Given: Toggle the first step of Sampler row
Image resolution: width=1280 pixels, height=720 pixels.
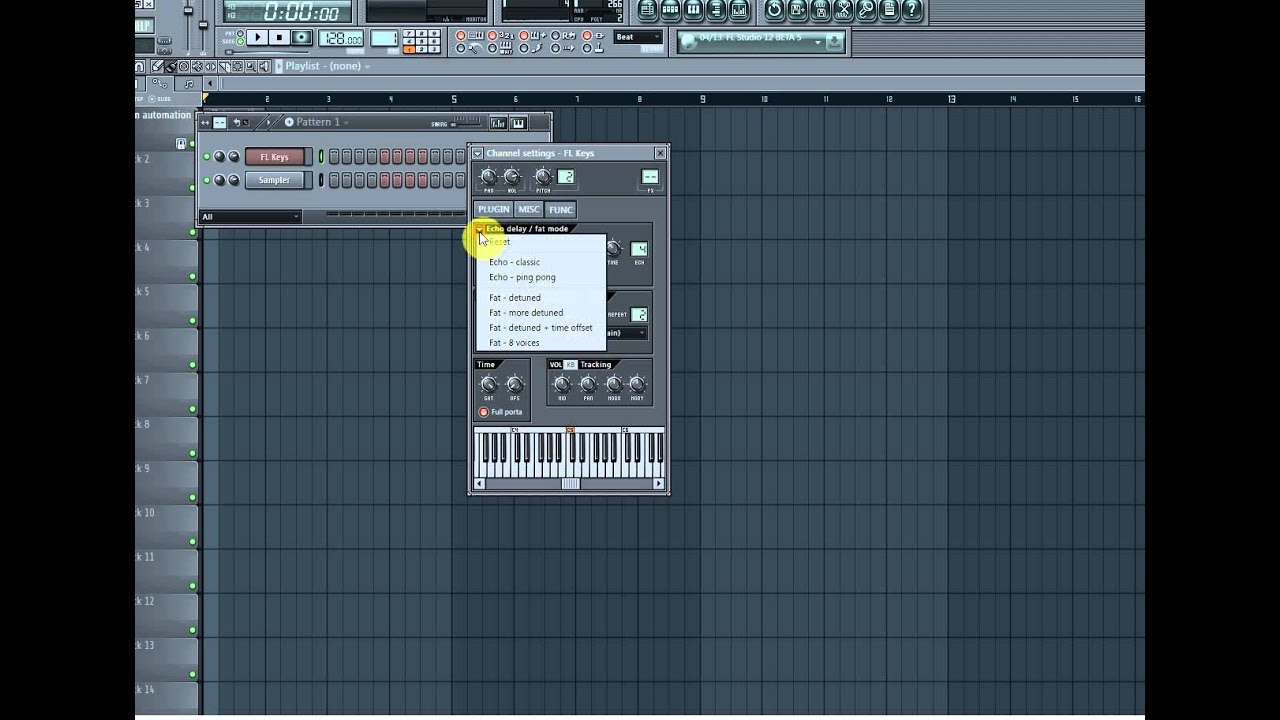Looking at the screenshot, I should click(x=334, y=180).
